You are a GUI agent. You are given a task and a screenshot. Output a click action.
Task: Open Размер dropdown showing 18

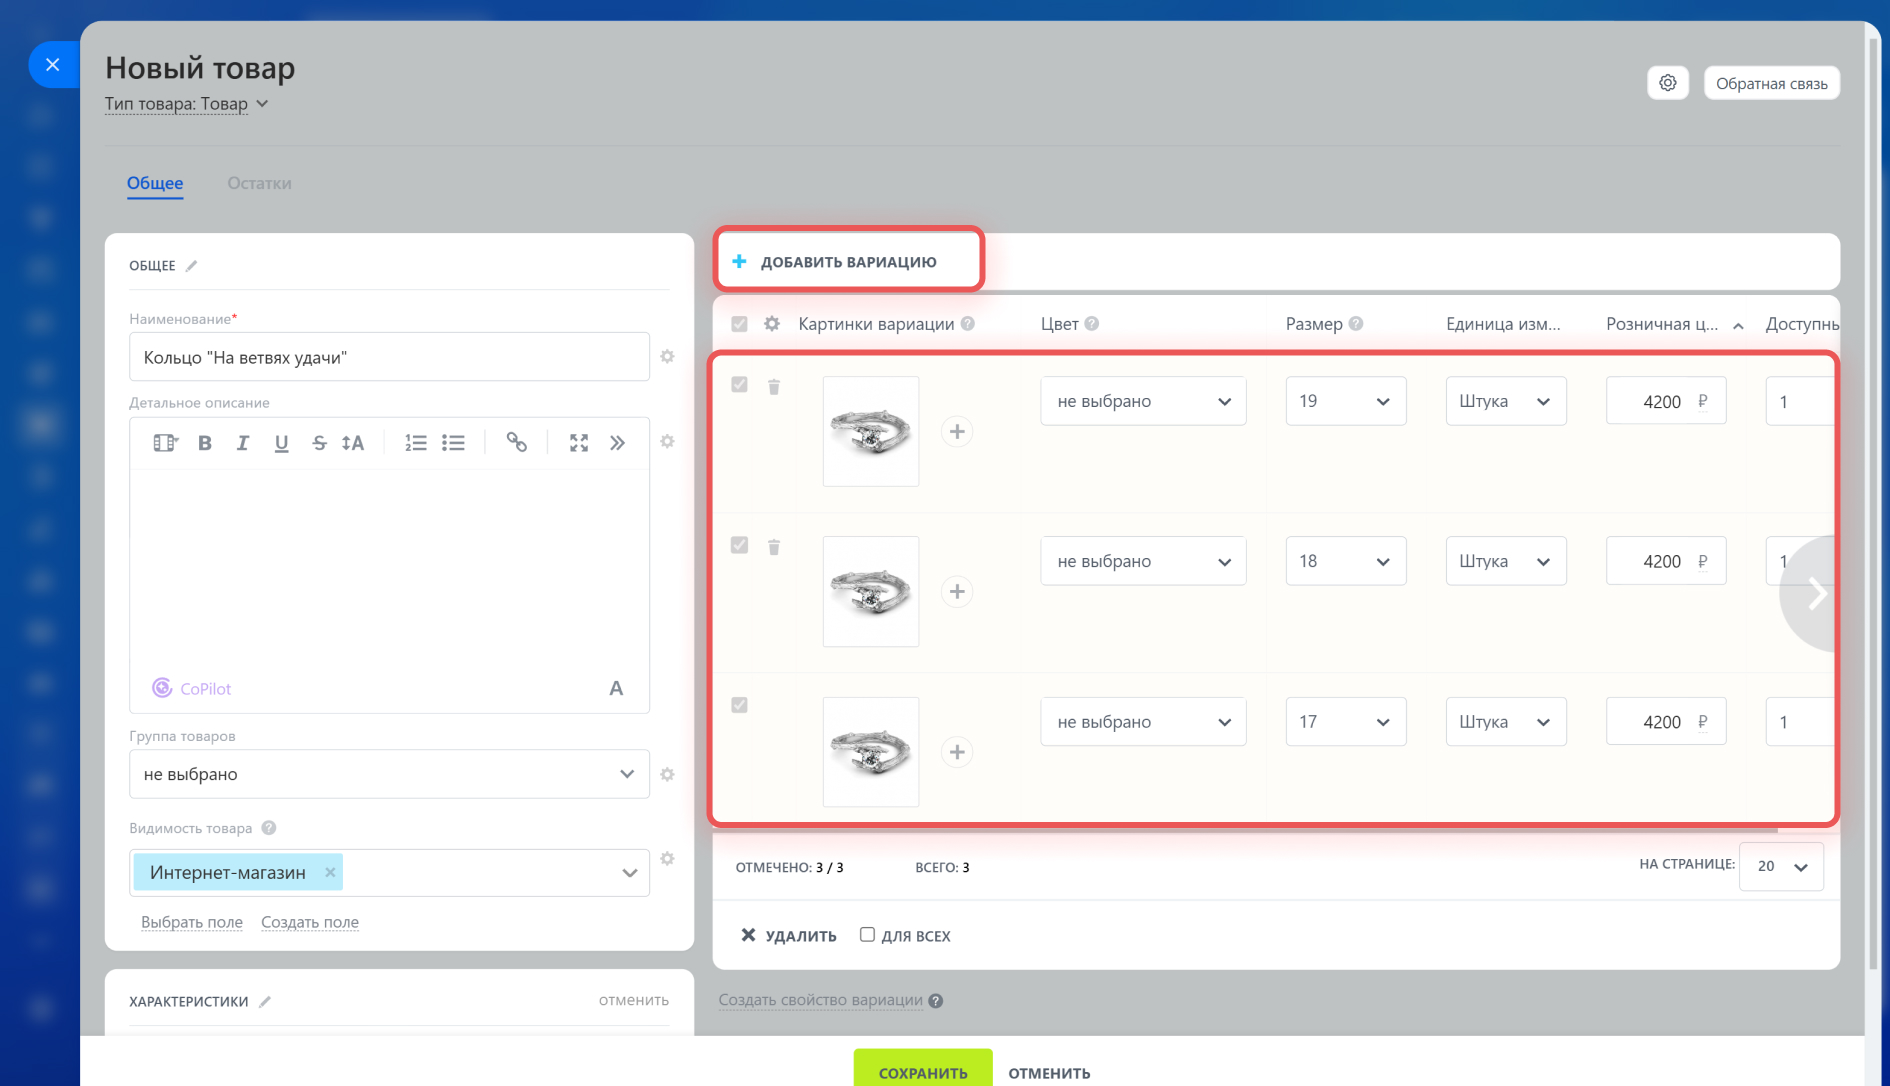click(1345, 561)
